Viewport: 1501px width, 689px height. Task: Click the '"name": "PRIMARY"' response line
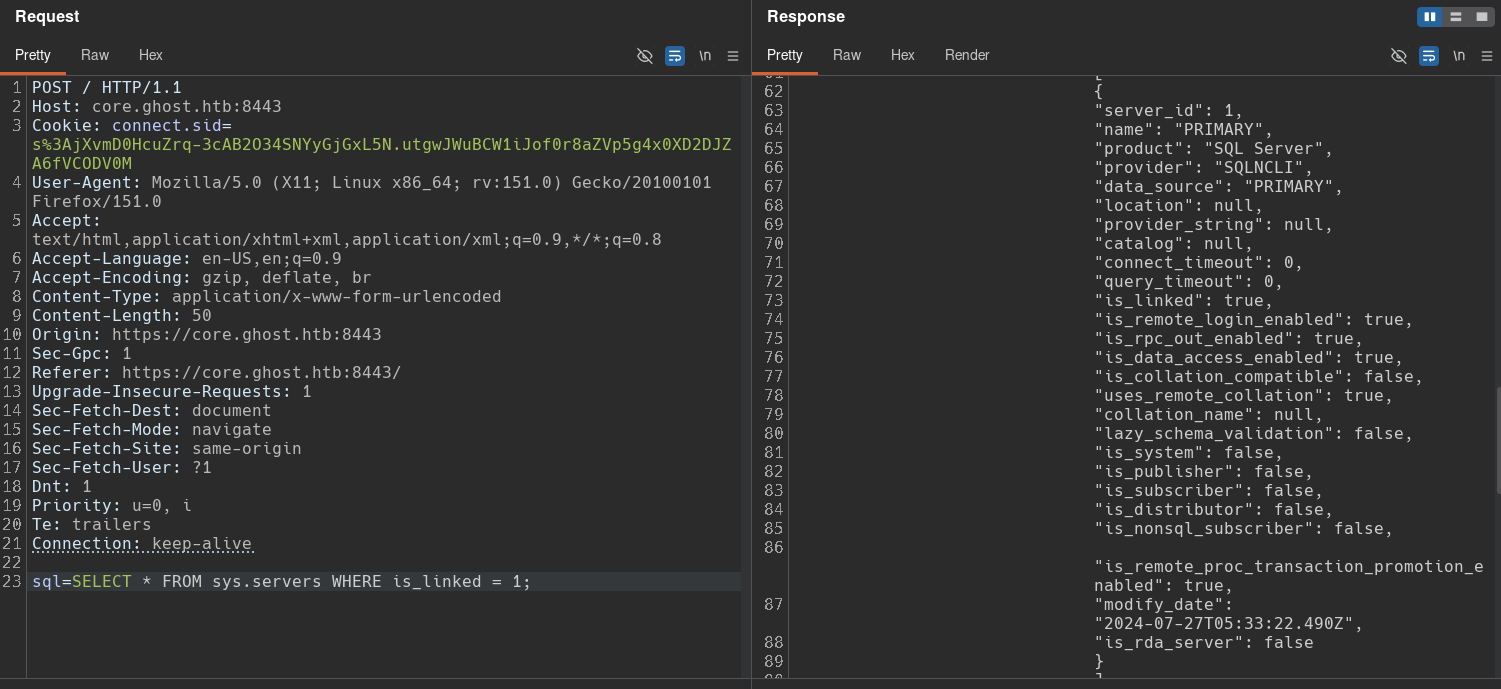(x=1184, y=130)
